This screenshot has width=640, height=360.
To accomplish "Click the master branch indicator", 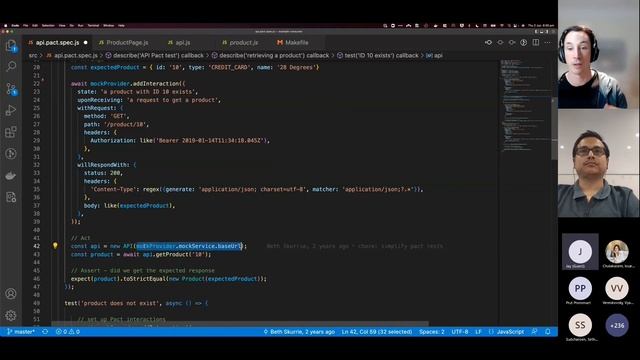I will point(21,332).
